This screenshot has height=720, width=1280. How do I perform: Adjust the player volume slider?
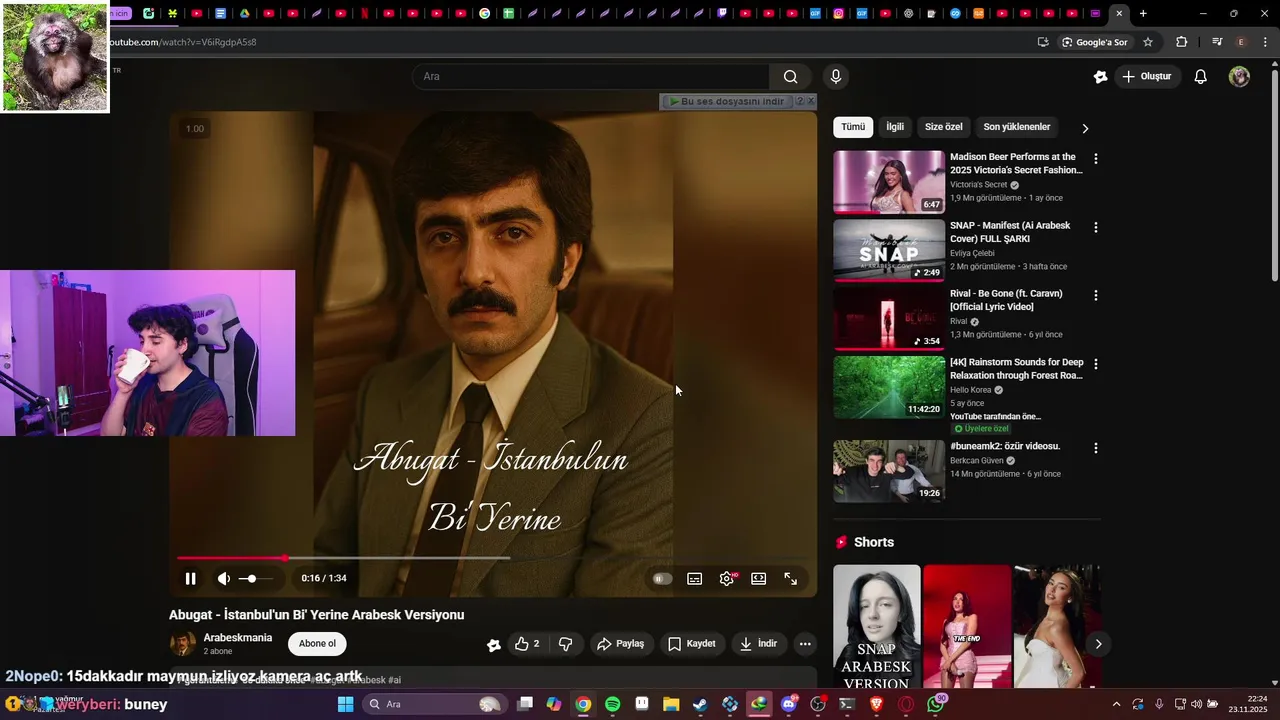(x=254, y=578)
